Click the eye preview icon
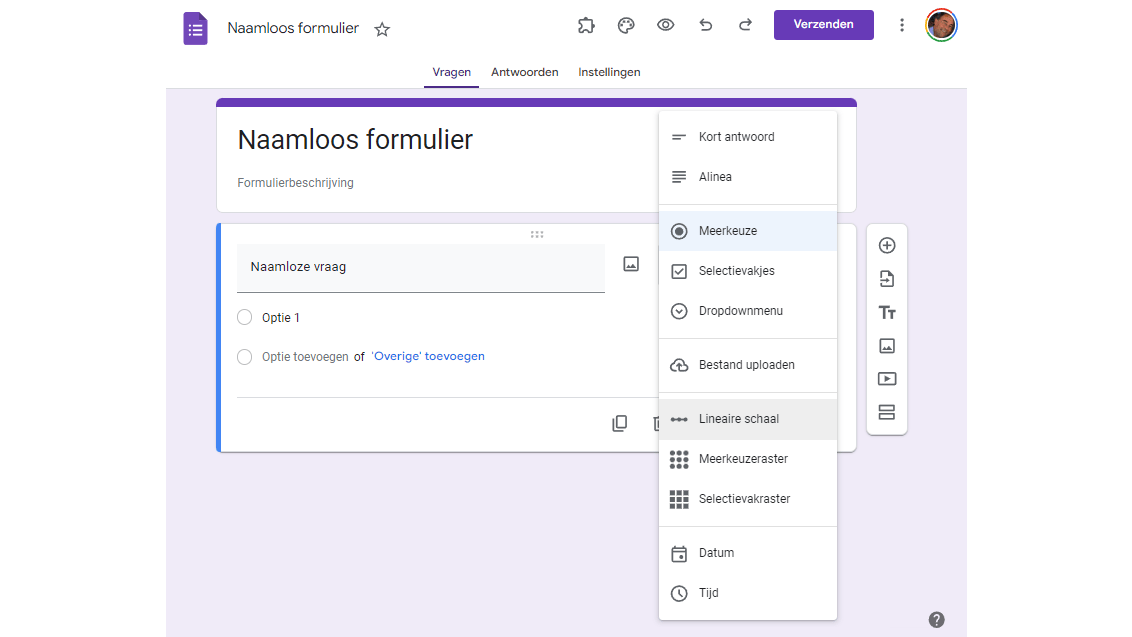The image size is (1132, 637). click(x=666, y=26)
